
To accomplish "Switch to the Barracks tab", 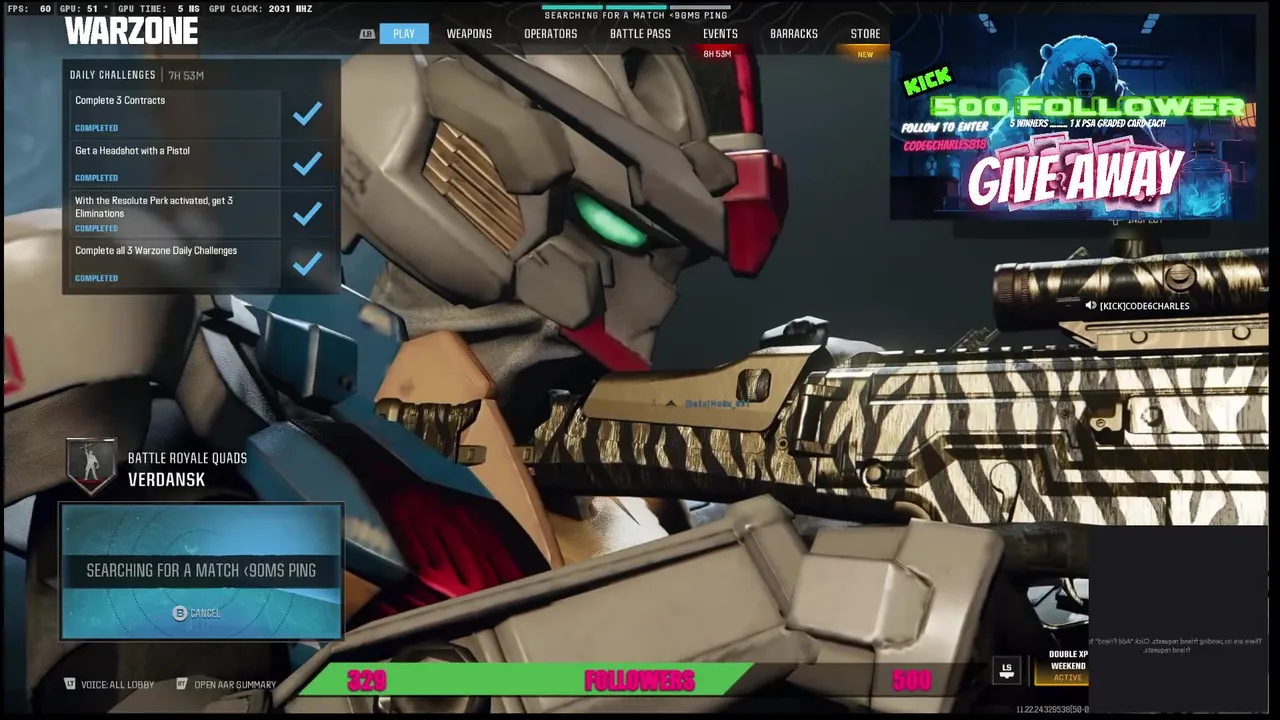I will [x=794, y=34].
